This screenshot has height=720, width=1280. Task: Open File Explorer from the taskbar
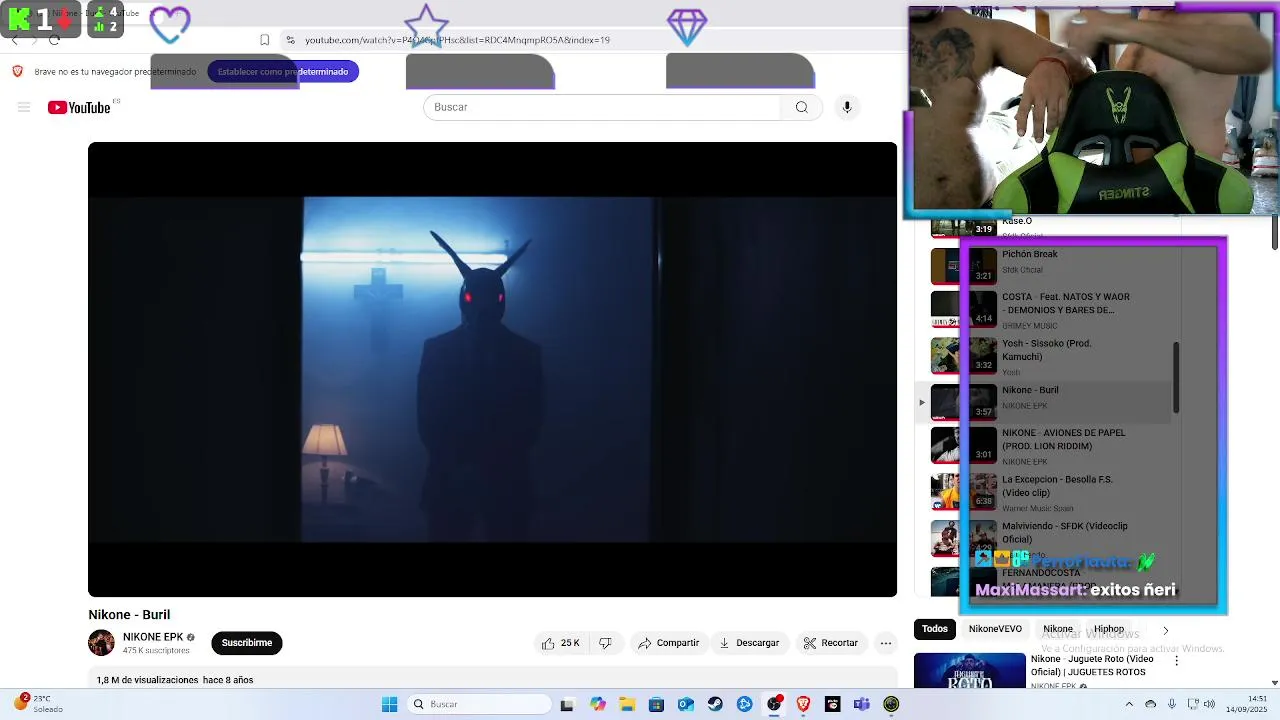[x=627, y=704]
